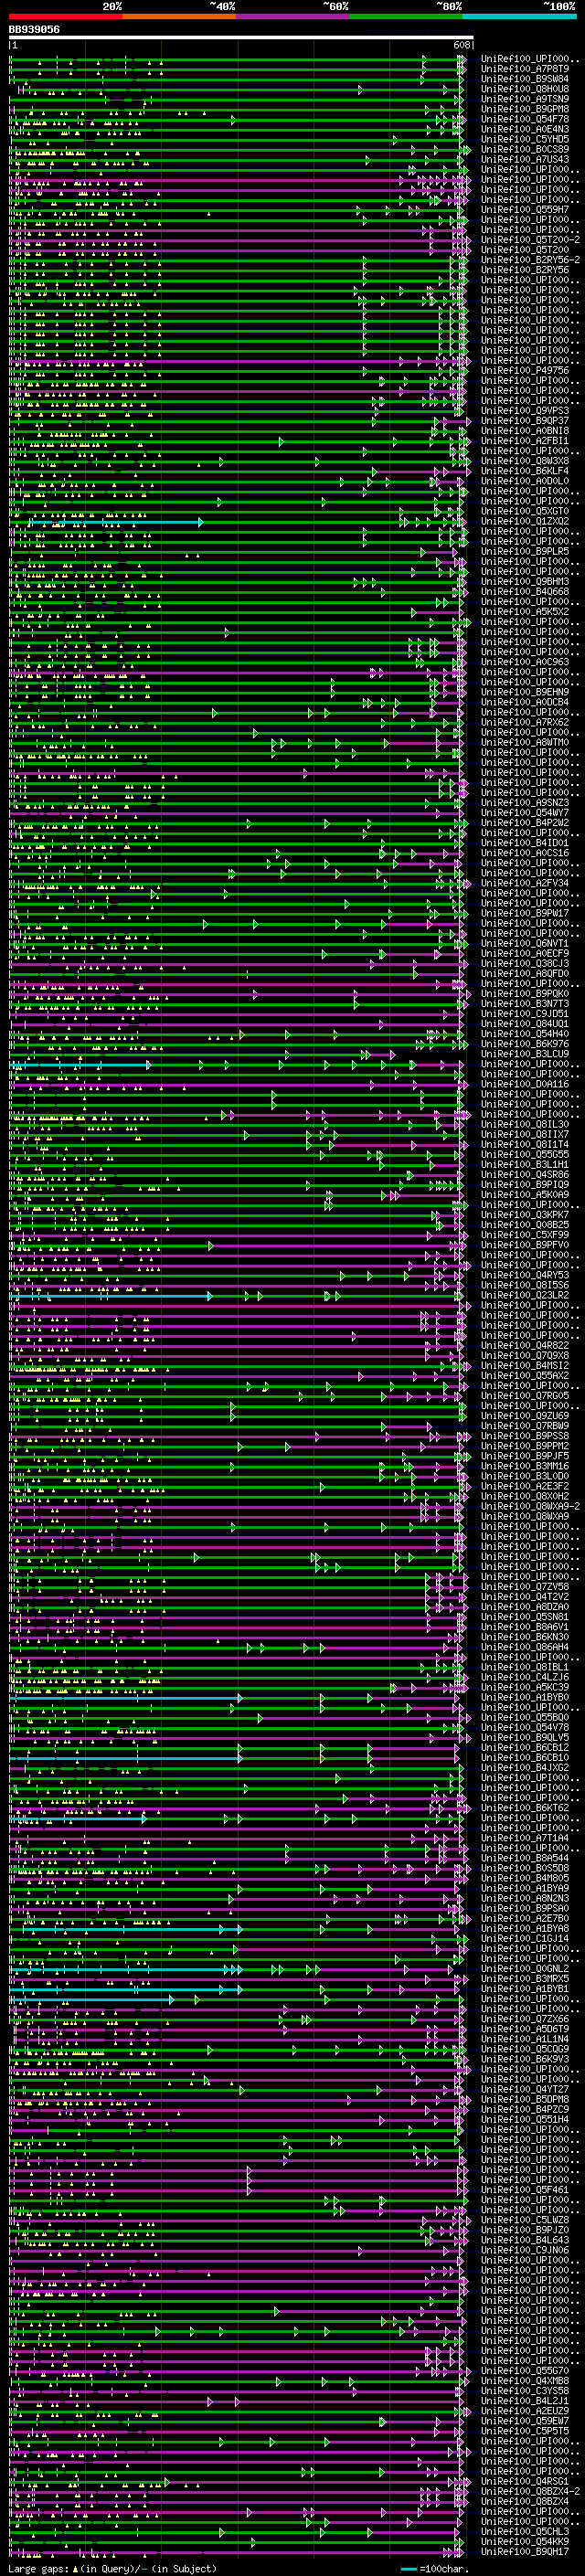Select the UniRef100_Q7ZV58 label
Viewport: 585px width, 2576px height.
coord(525,1587)
